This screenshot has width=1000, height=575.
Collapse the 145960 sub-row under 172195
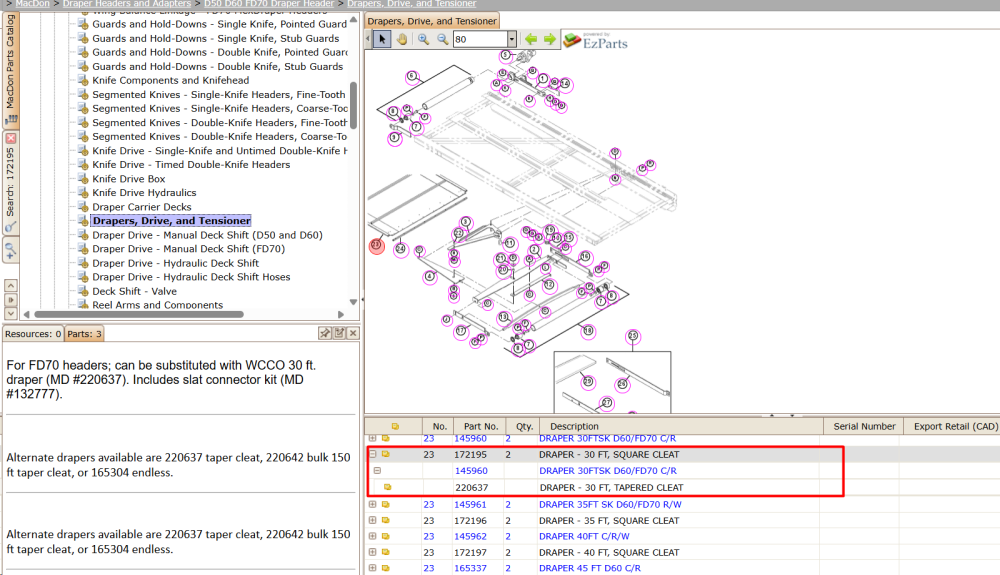tap(378, 470)
